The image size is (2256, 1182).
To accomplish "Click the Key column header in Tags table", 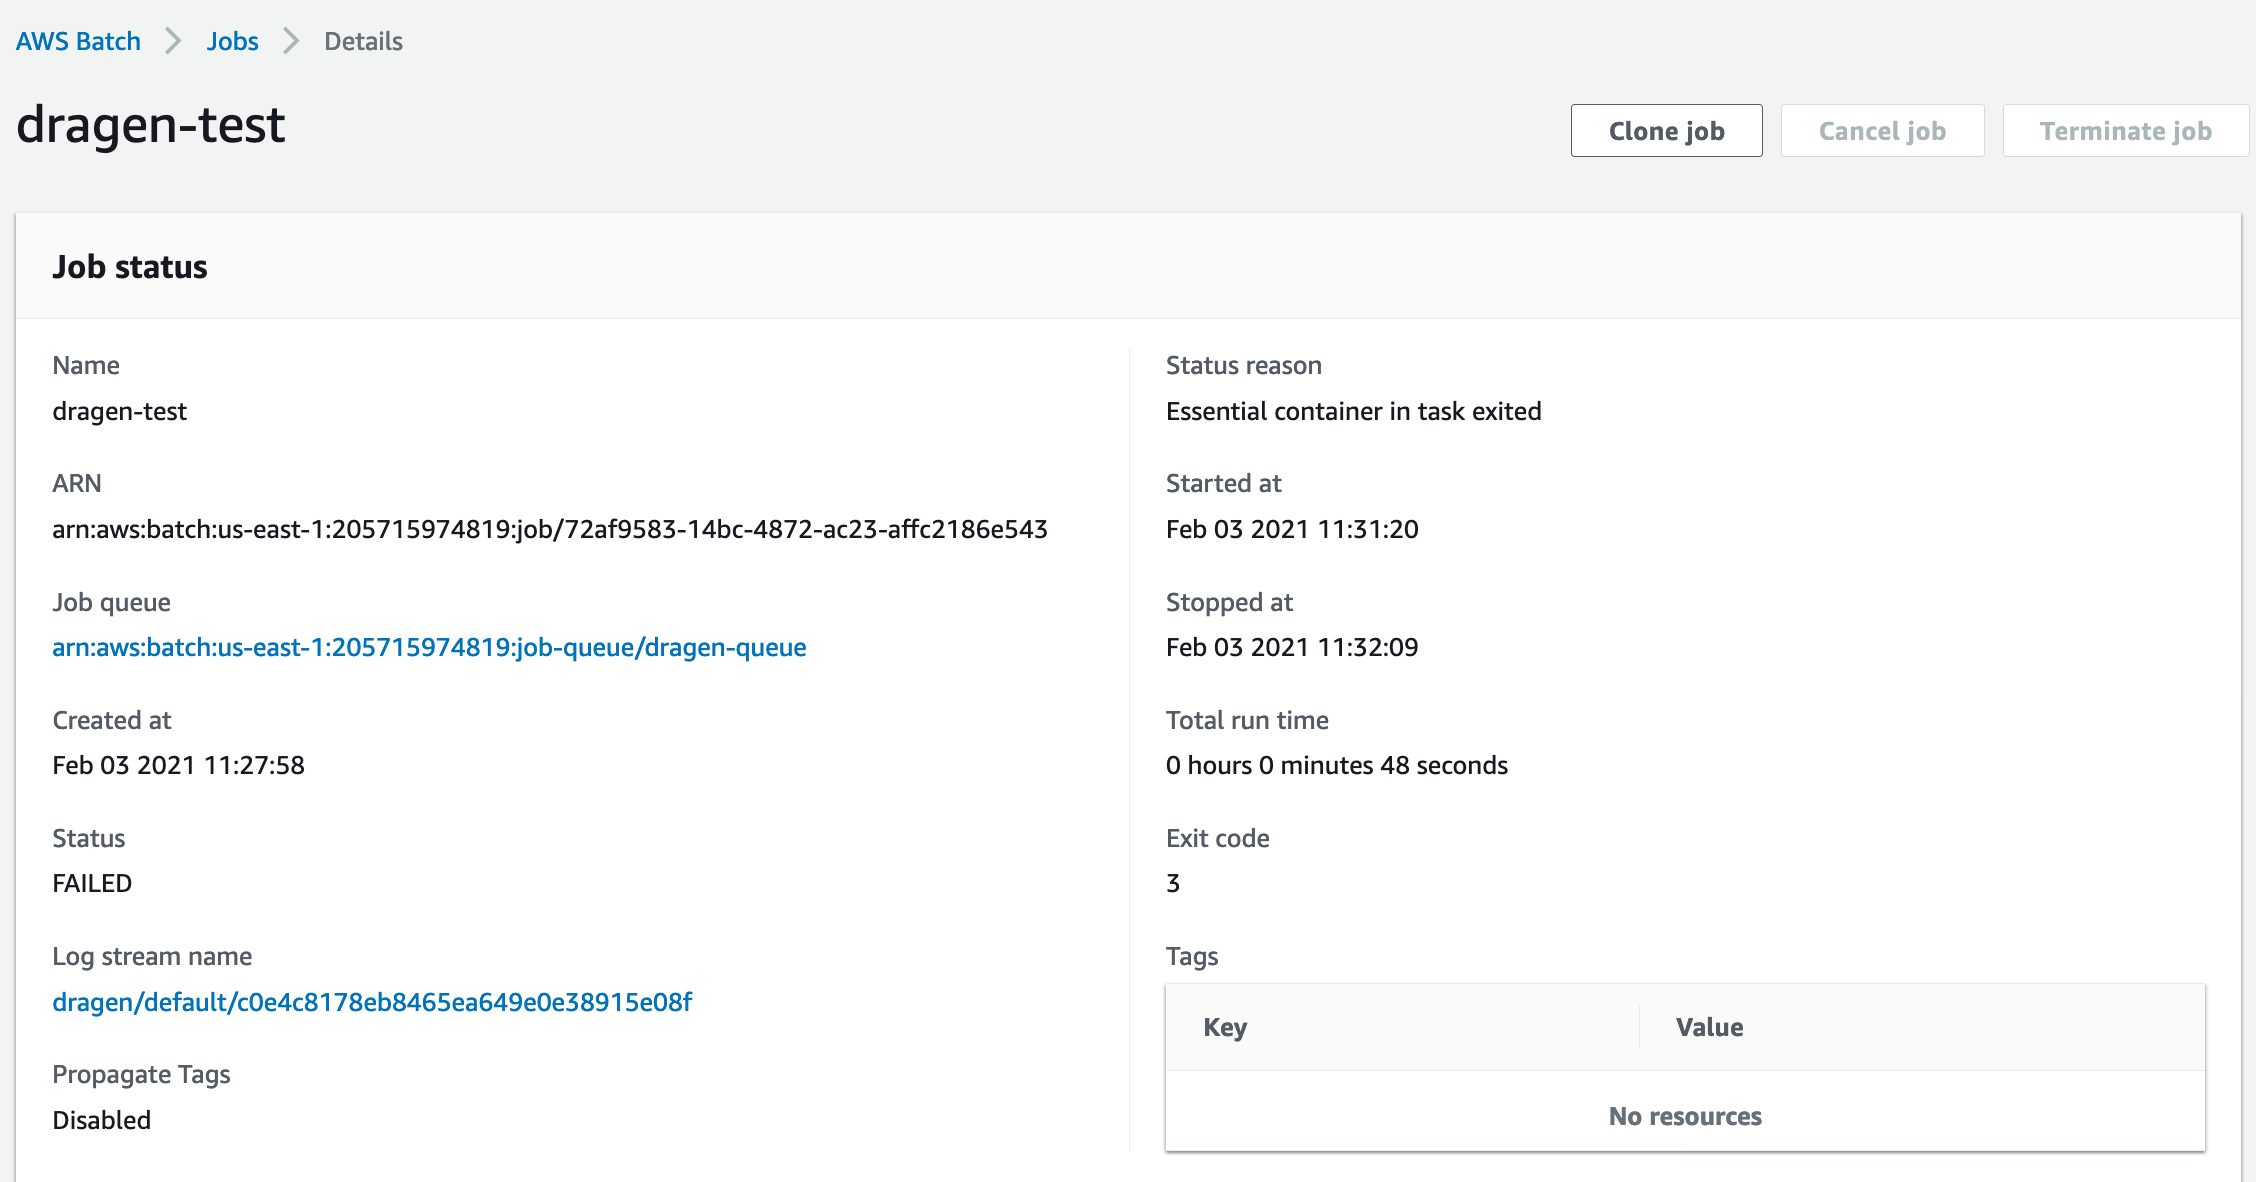I will point(1225,1027).
